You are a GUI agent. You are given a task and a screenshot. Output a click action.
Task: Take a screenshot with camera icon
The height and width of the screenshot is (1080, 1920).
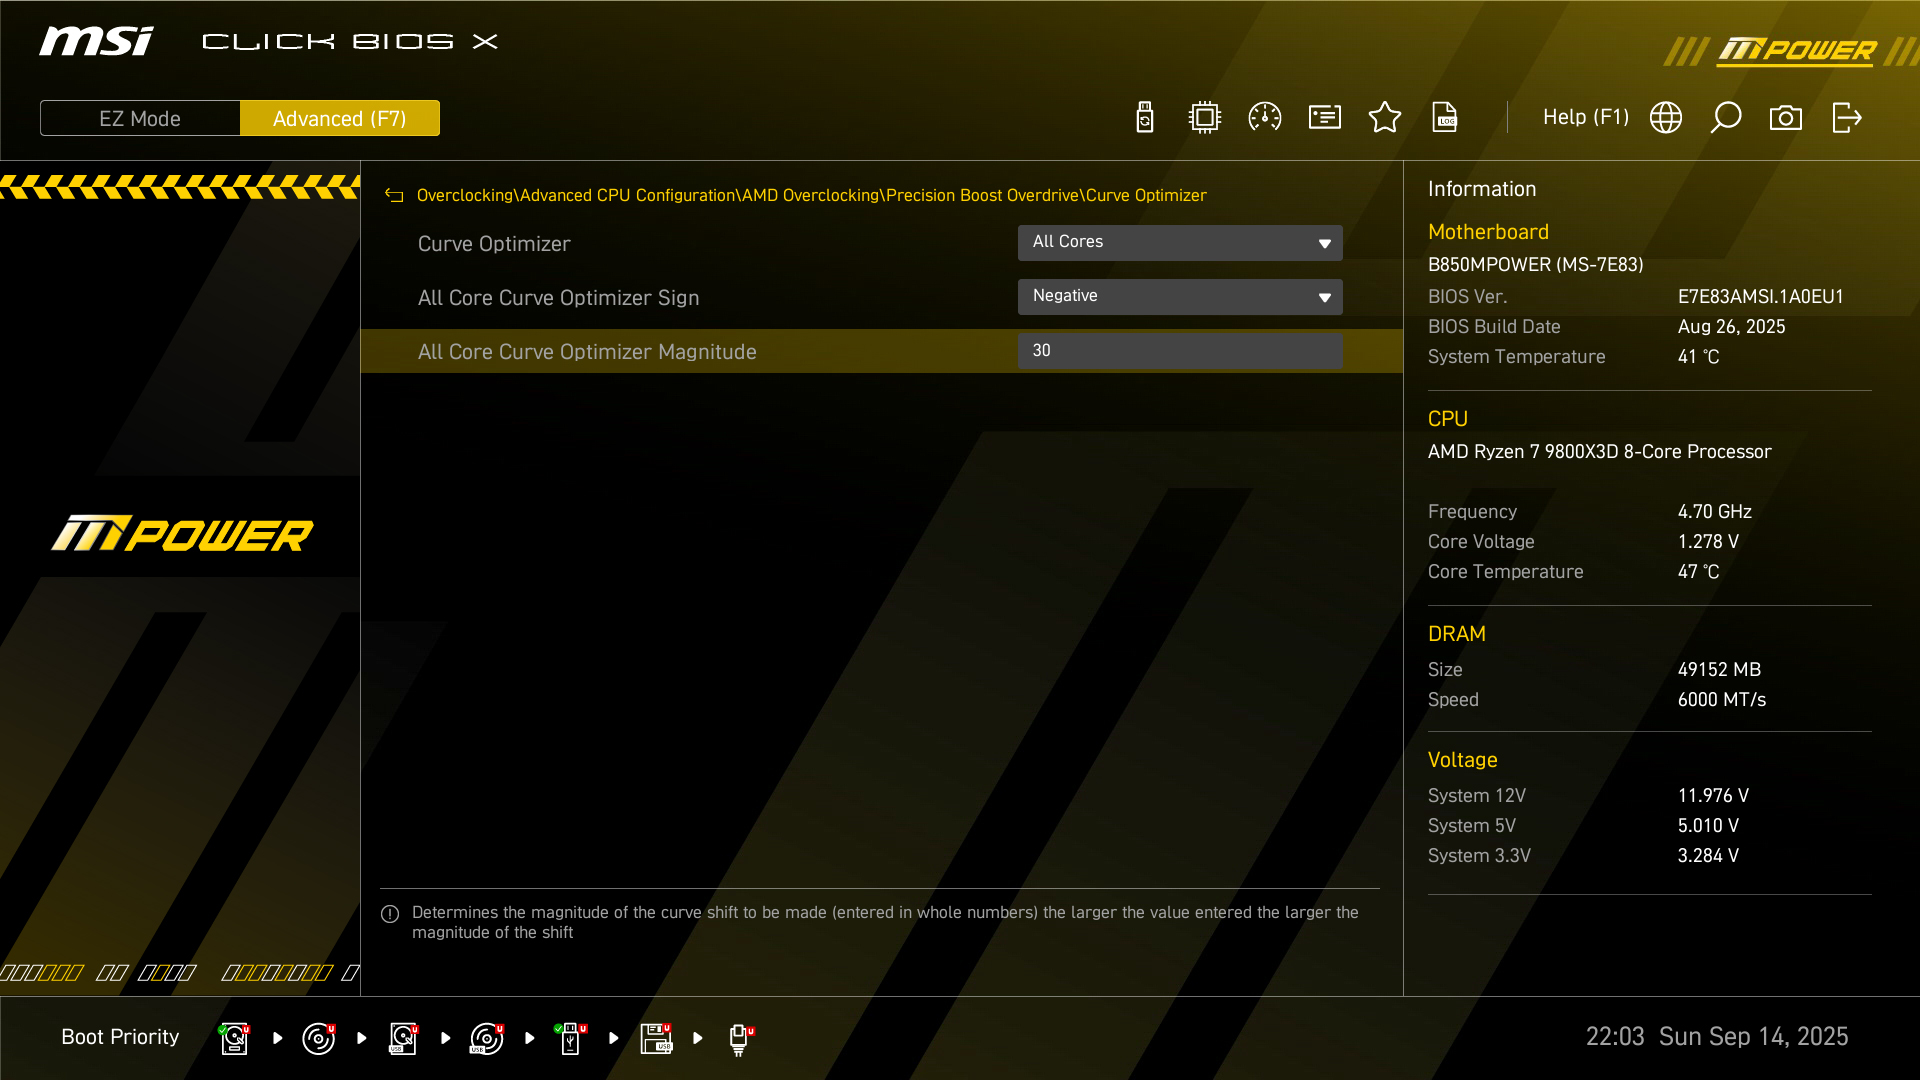click(1786, 118)
